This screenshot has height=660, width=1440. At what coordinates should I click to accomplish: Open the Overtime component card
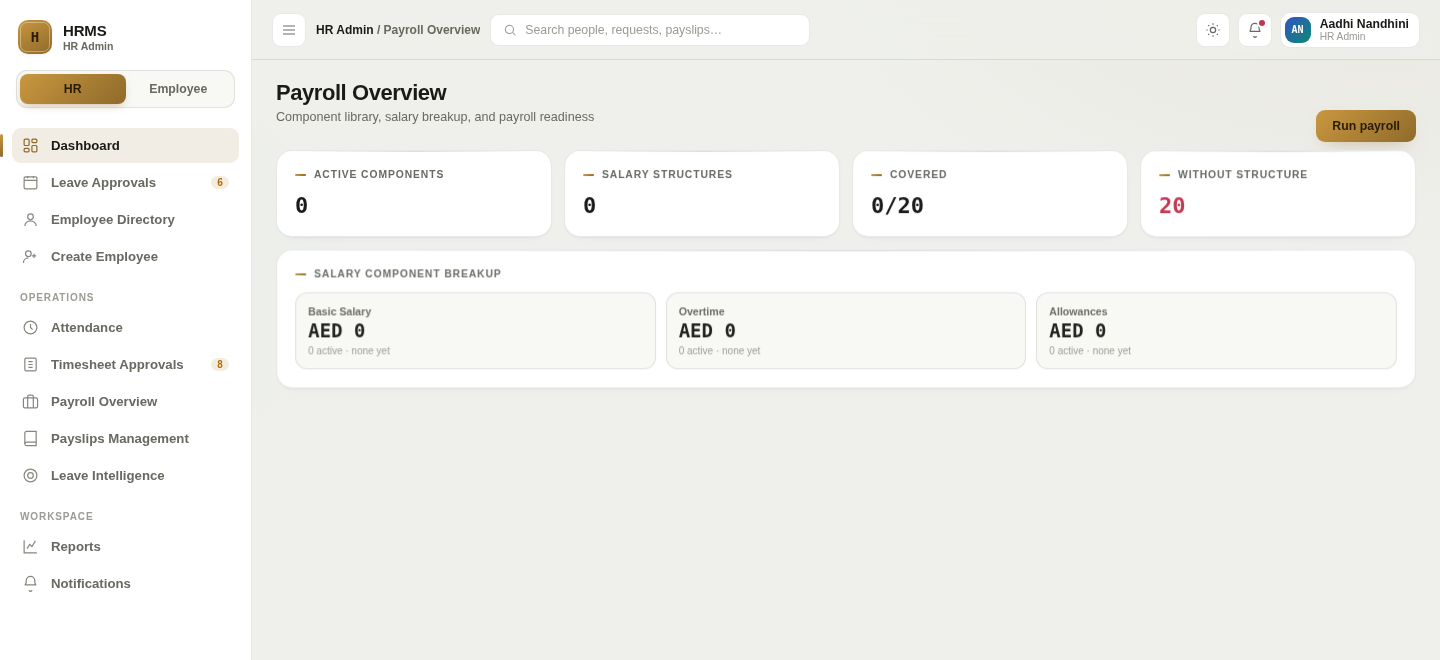click(x=846, y=331)
